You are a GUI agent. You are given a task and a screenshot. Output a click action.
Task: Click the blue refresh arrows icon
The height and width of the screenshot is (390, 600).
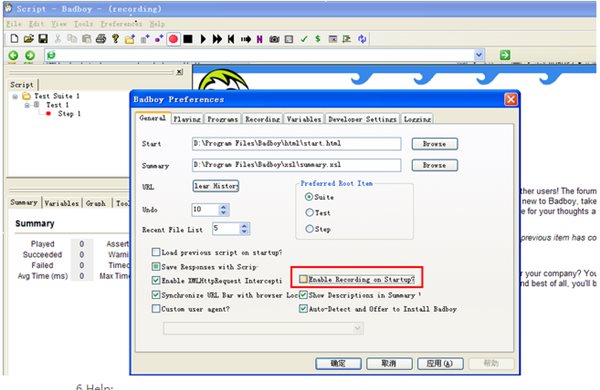click(362, 39)
